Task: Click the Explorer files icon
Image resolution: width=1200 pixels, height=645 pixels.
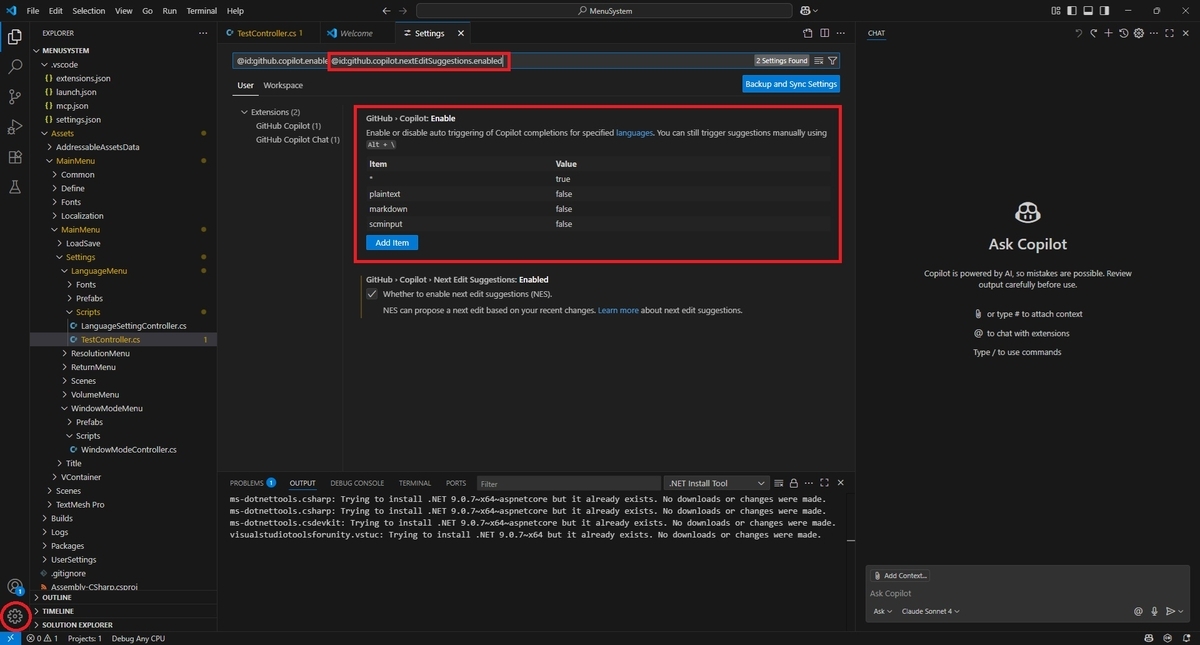Action: click(15, 37)
